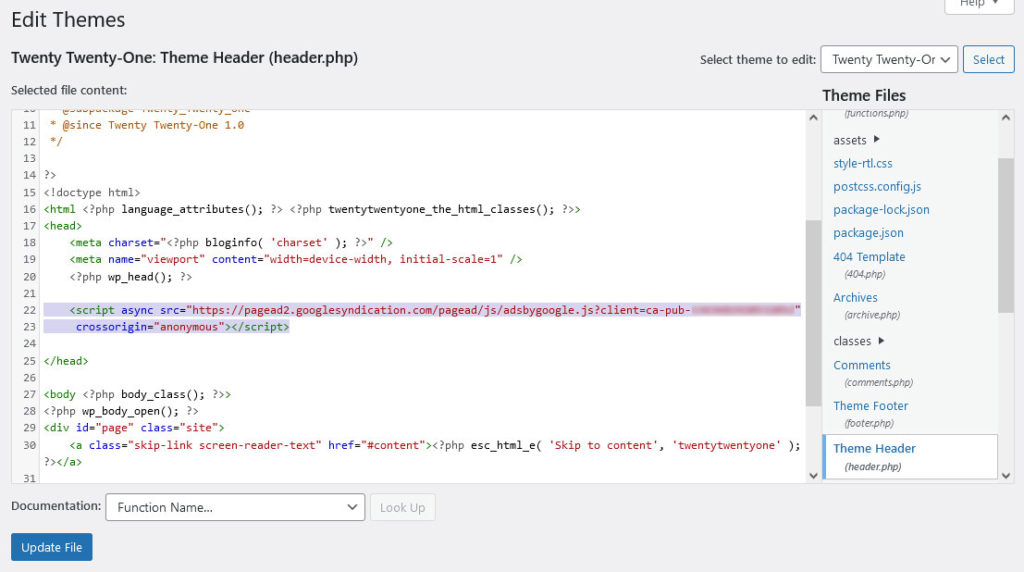Open the Help tab
The height and width of the screenshot is (572, 1024).
979,5
